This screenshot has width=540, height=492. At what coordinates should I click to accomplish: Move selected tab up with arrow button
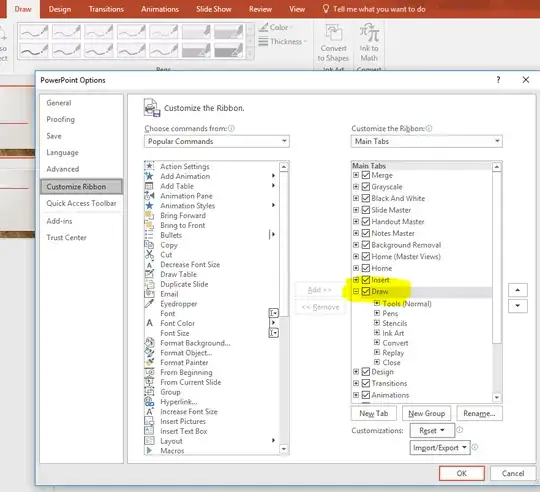518,290
